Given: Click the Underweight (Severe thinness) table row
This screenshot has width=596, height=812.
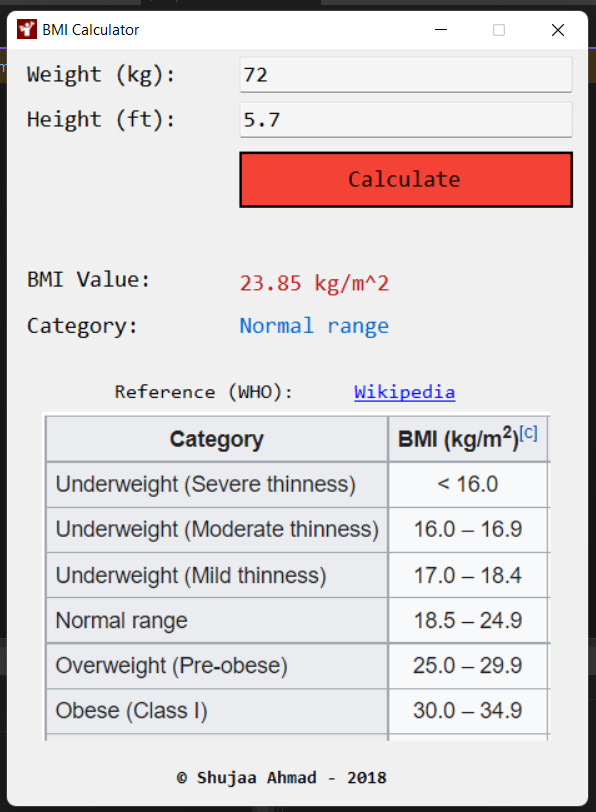Looking at the screenshot, I should (x=216, y=484).
